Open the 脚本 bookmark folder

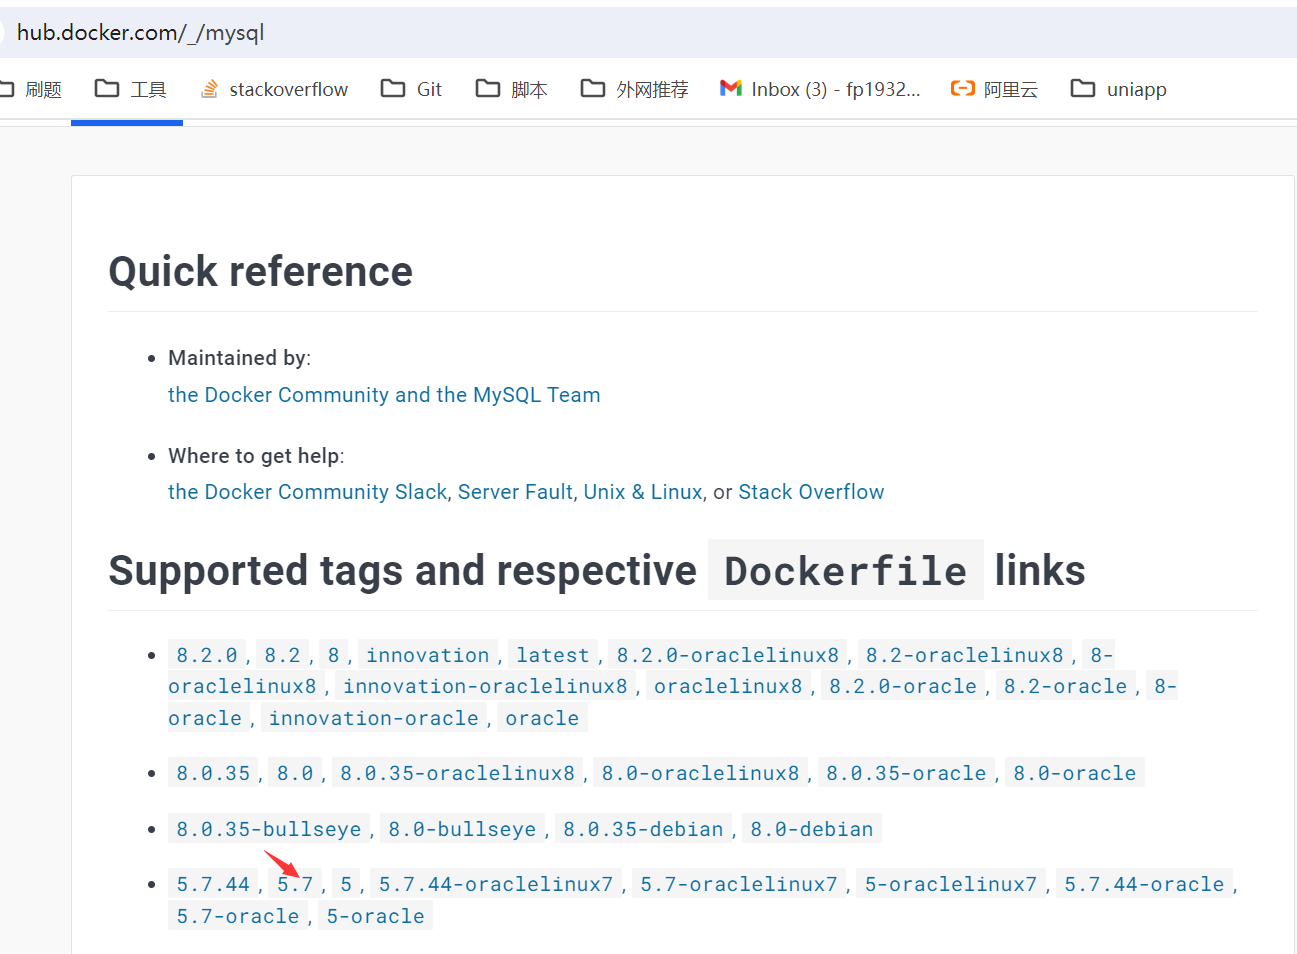[x=511, y=89]
